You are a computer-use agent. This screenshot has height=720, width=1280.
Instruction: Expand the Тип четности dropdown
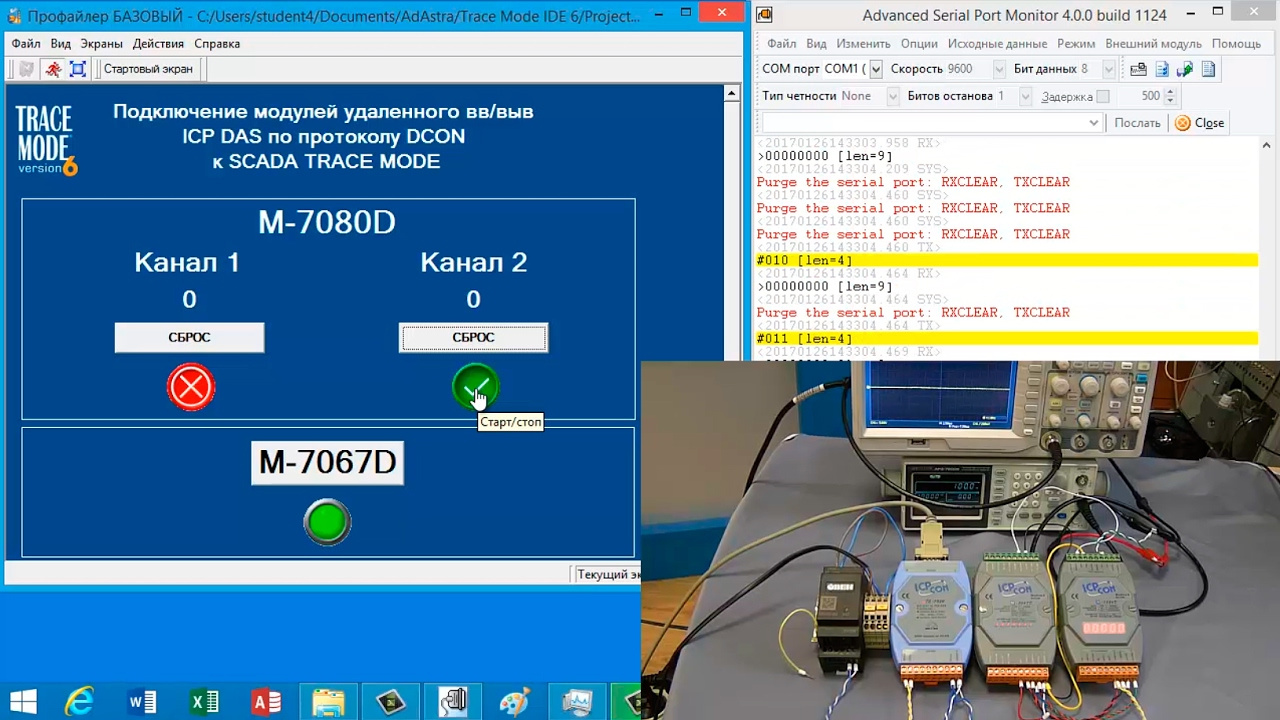point(892,96)
